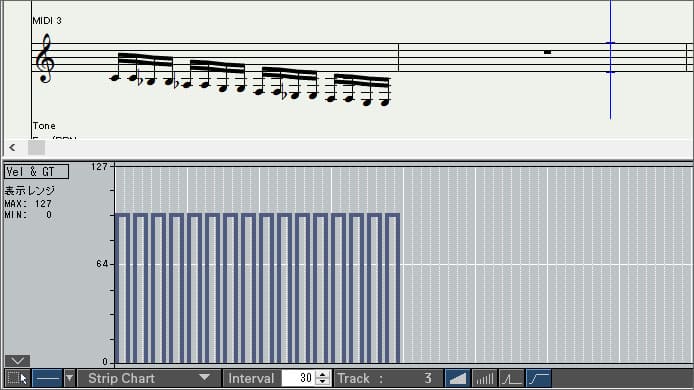Decrease the Interval value with down arrow
This screenshot has height=390, width=694.
(324, 382)
